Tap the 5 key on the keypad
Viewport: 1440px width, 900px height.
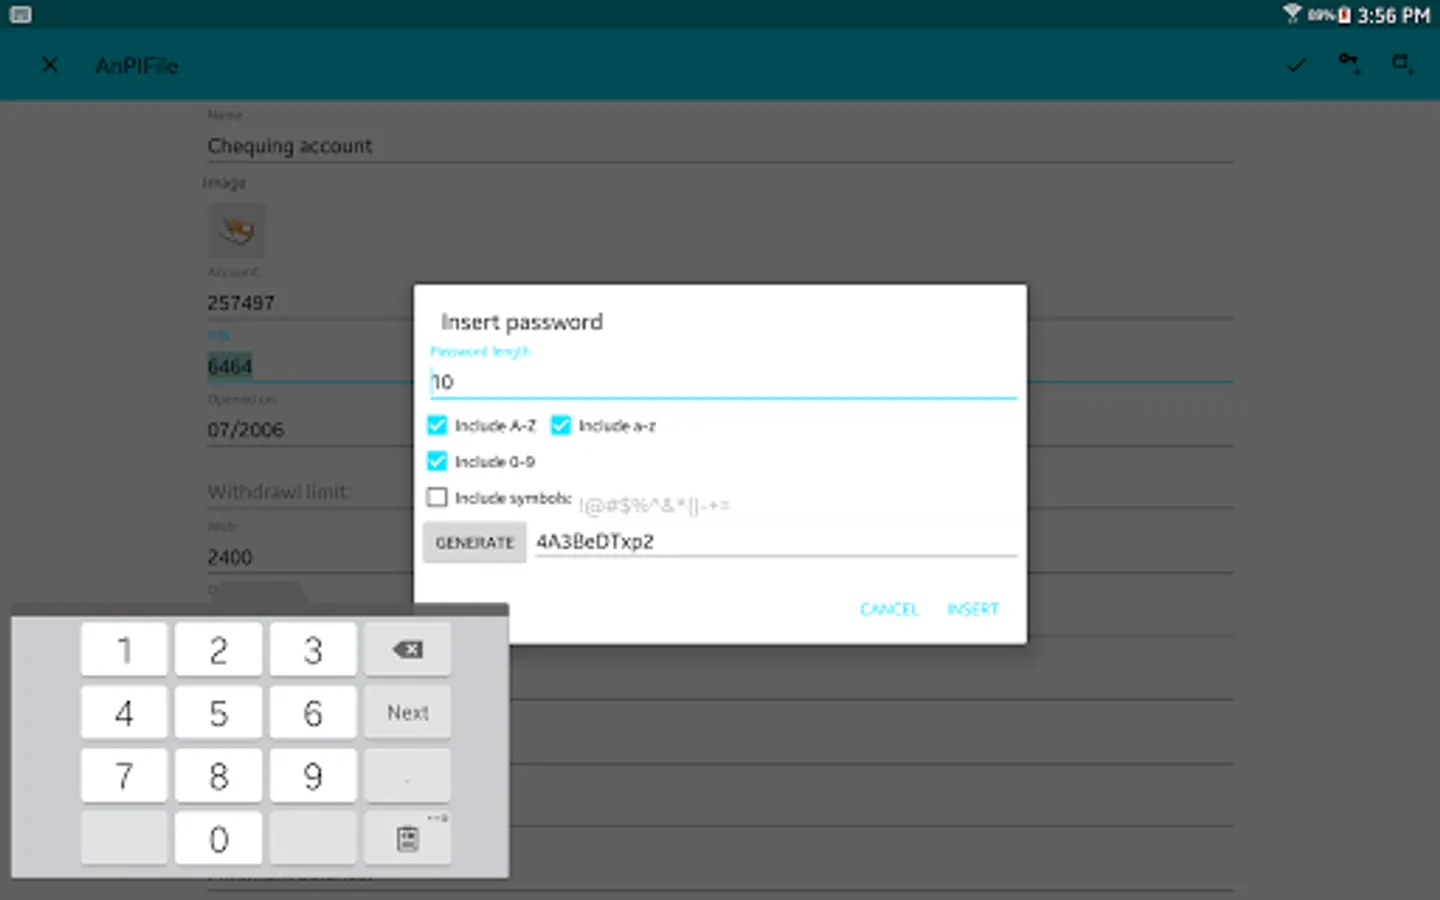218,712
